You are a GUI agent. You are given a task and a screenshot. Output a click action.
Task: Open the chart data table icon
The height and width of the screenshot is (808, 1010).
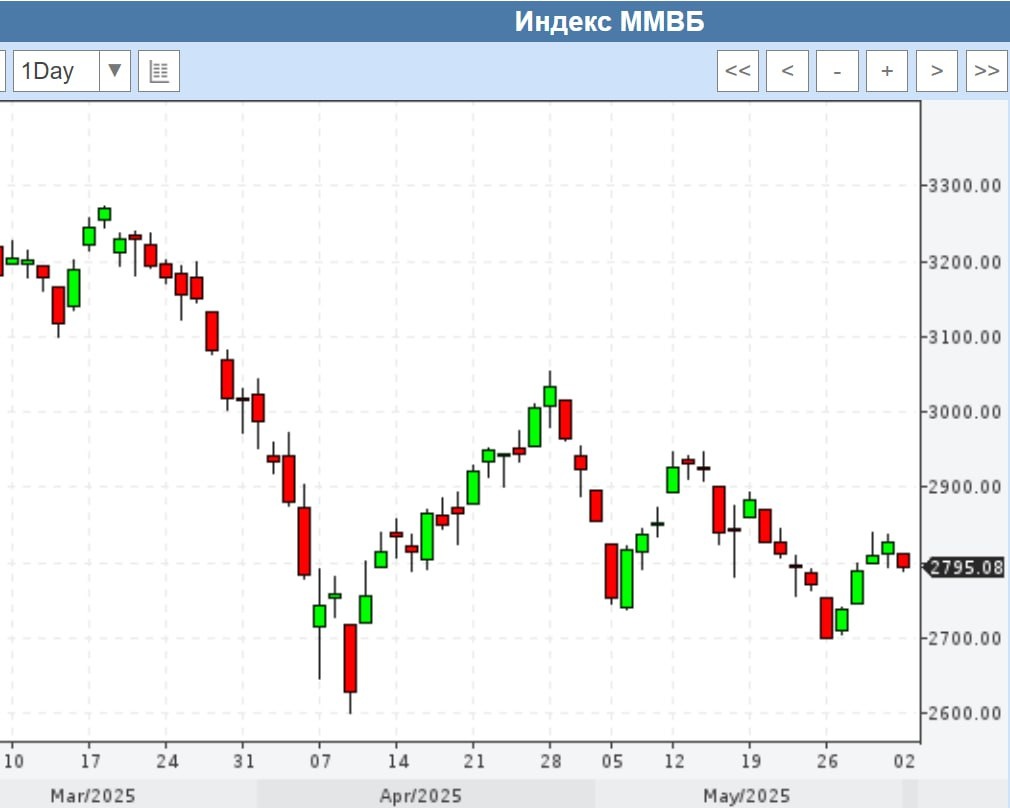[x=159, y=71]
